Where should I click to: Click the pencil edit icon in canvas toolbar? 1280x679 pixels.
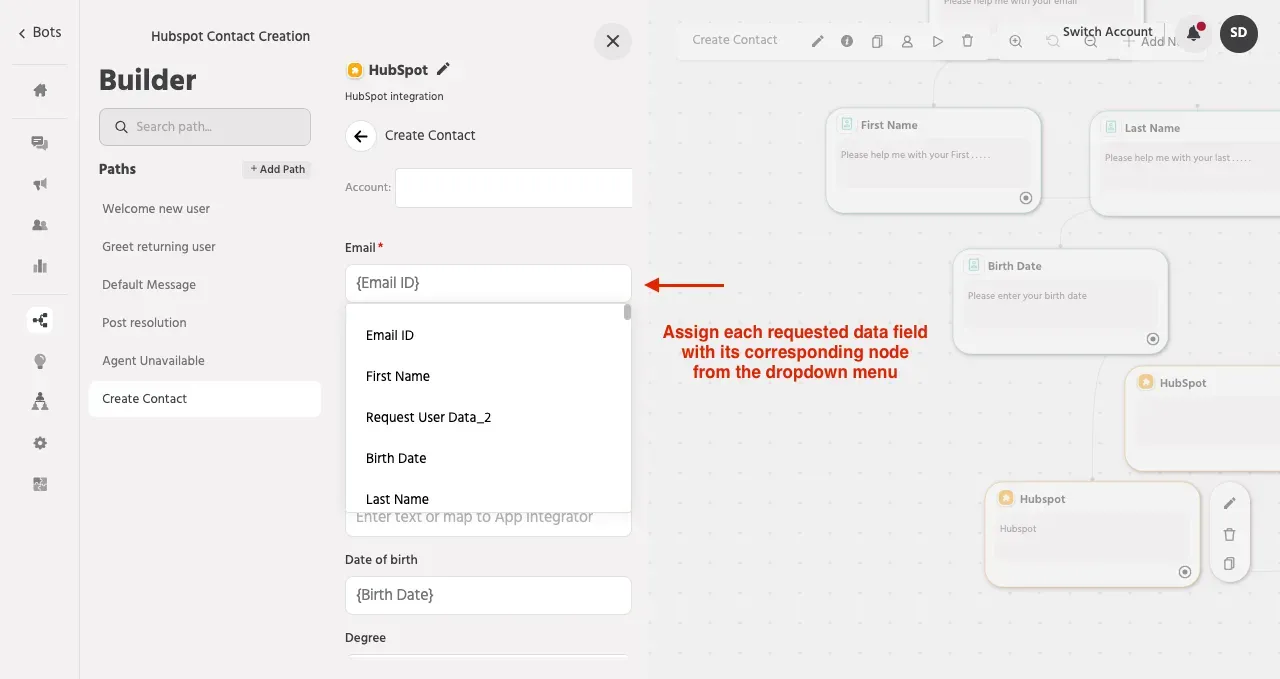tap(818, 41)
